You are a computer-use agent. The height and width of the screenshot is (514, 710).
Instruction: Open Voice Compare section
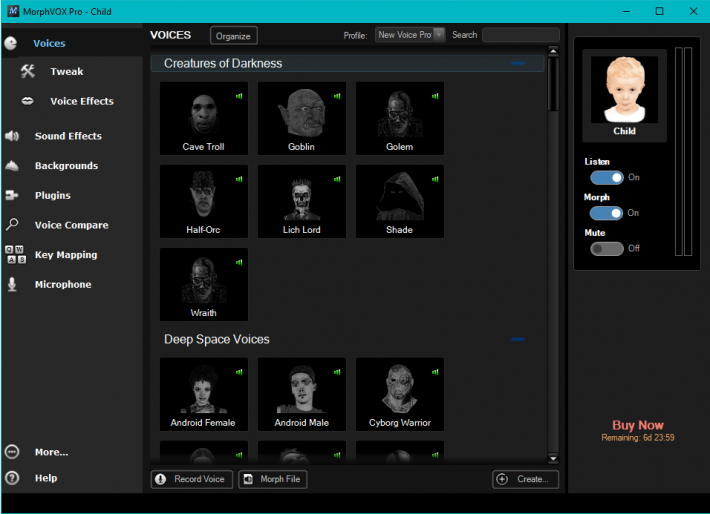(72, 225)
